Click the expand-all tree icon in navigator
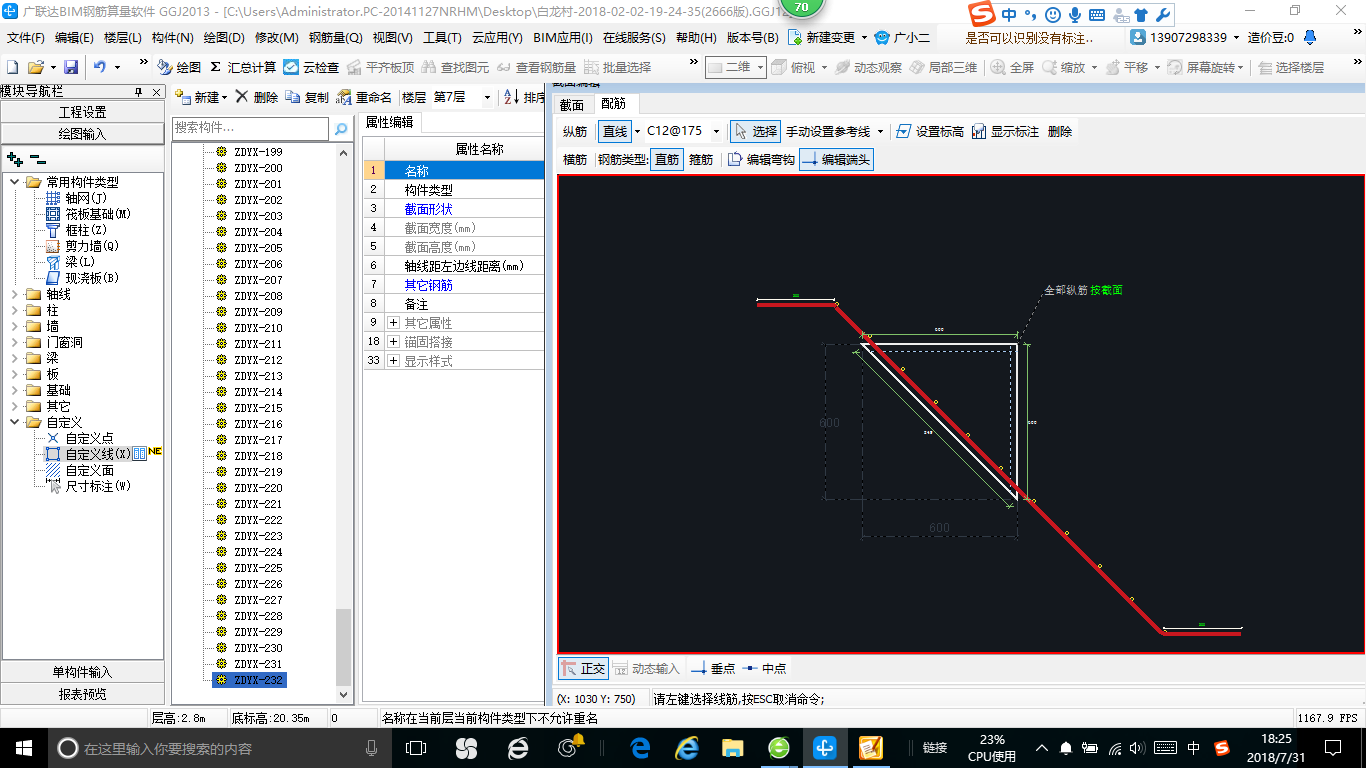The width and height of the screenshot is (1366, 768). (14, 158)
